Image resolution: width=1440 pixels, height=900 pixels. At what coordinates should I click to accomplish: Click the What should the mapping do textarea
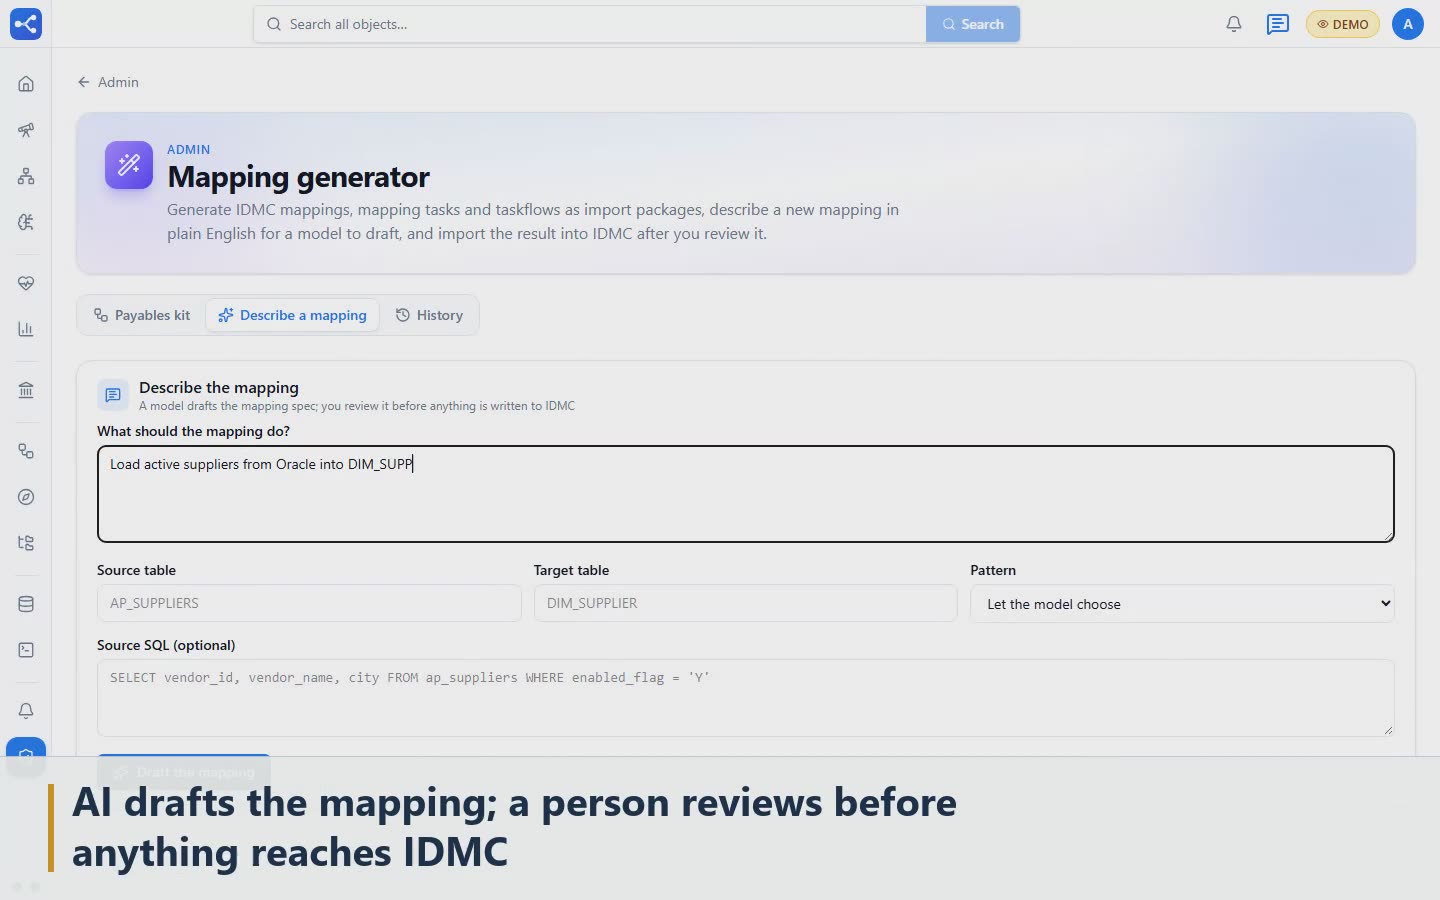tap(746, 494)
